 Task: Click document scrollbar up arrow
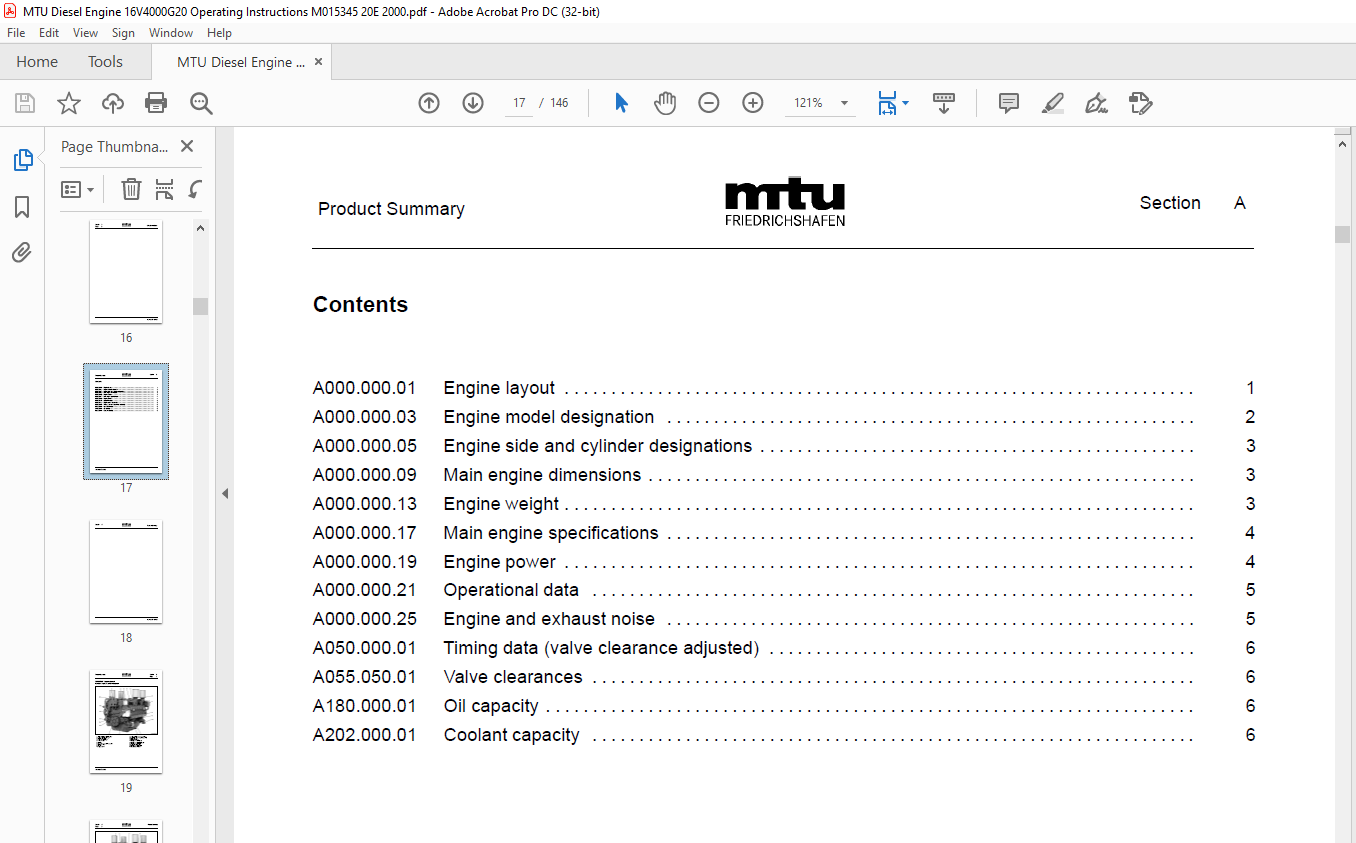click(1343, 144)
